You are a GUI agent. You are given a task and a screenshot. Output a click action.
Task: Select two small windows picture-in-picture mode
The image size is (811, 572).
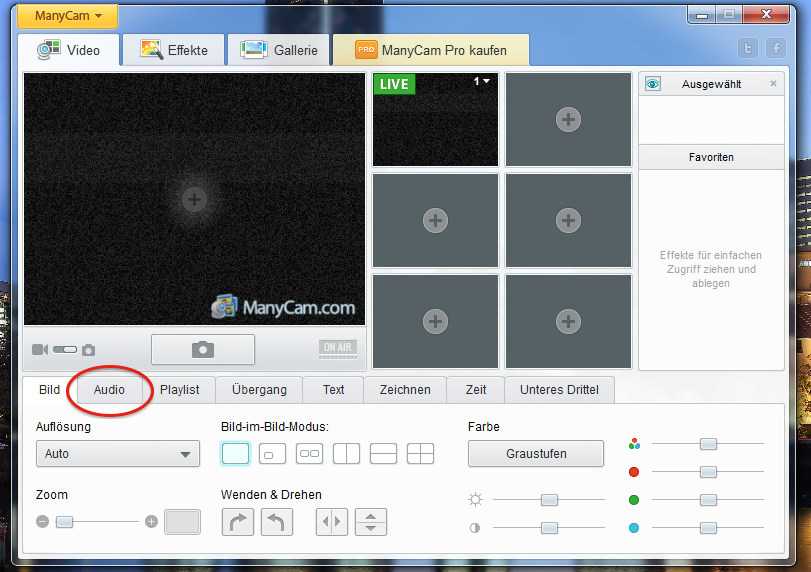[309, 454]
